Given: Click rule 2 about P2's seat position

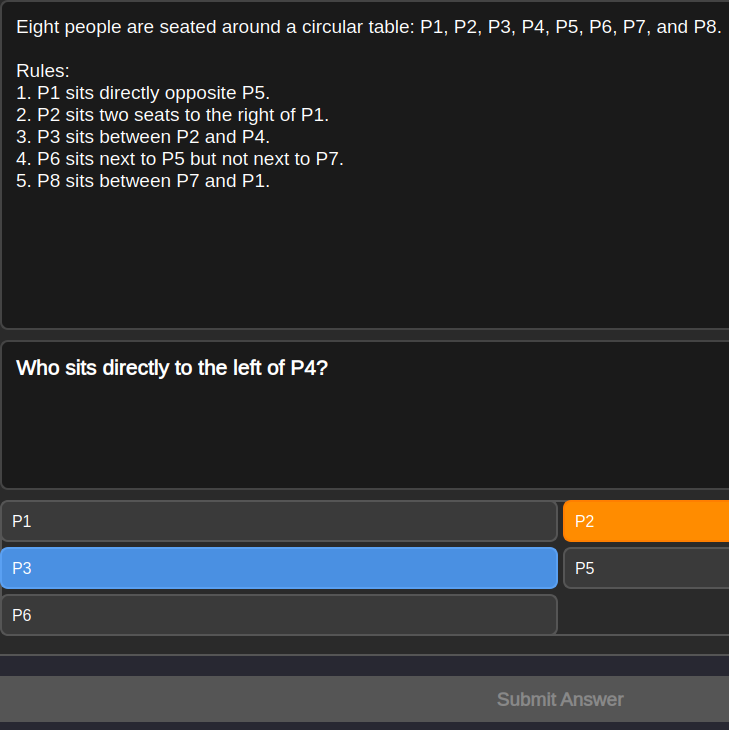Looking at the screenshot, I should pos(172,115).
